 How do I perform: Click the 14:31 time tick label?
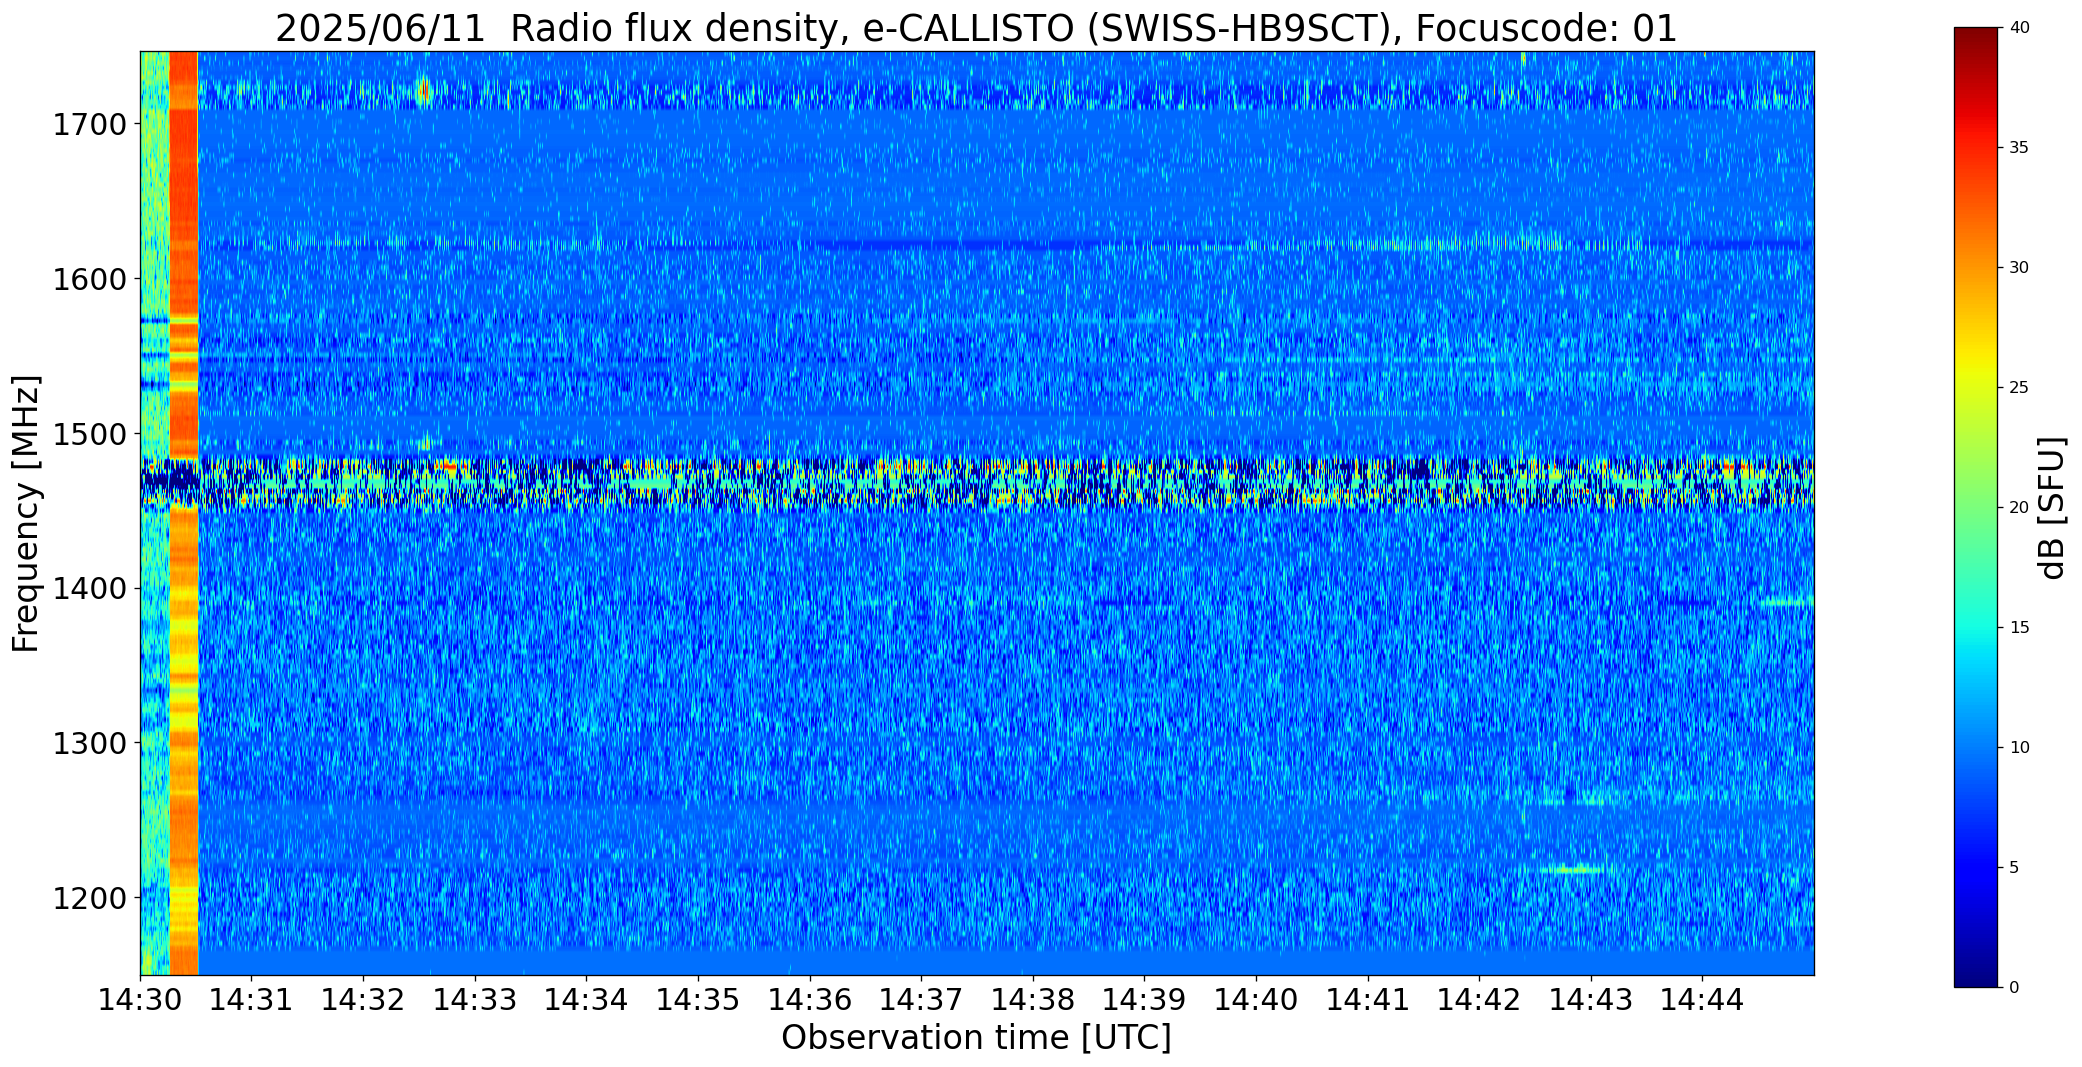(252, 999)
